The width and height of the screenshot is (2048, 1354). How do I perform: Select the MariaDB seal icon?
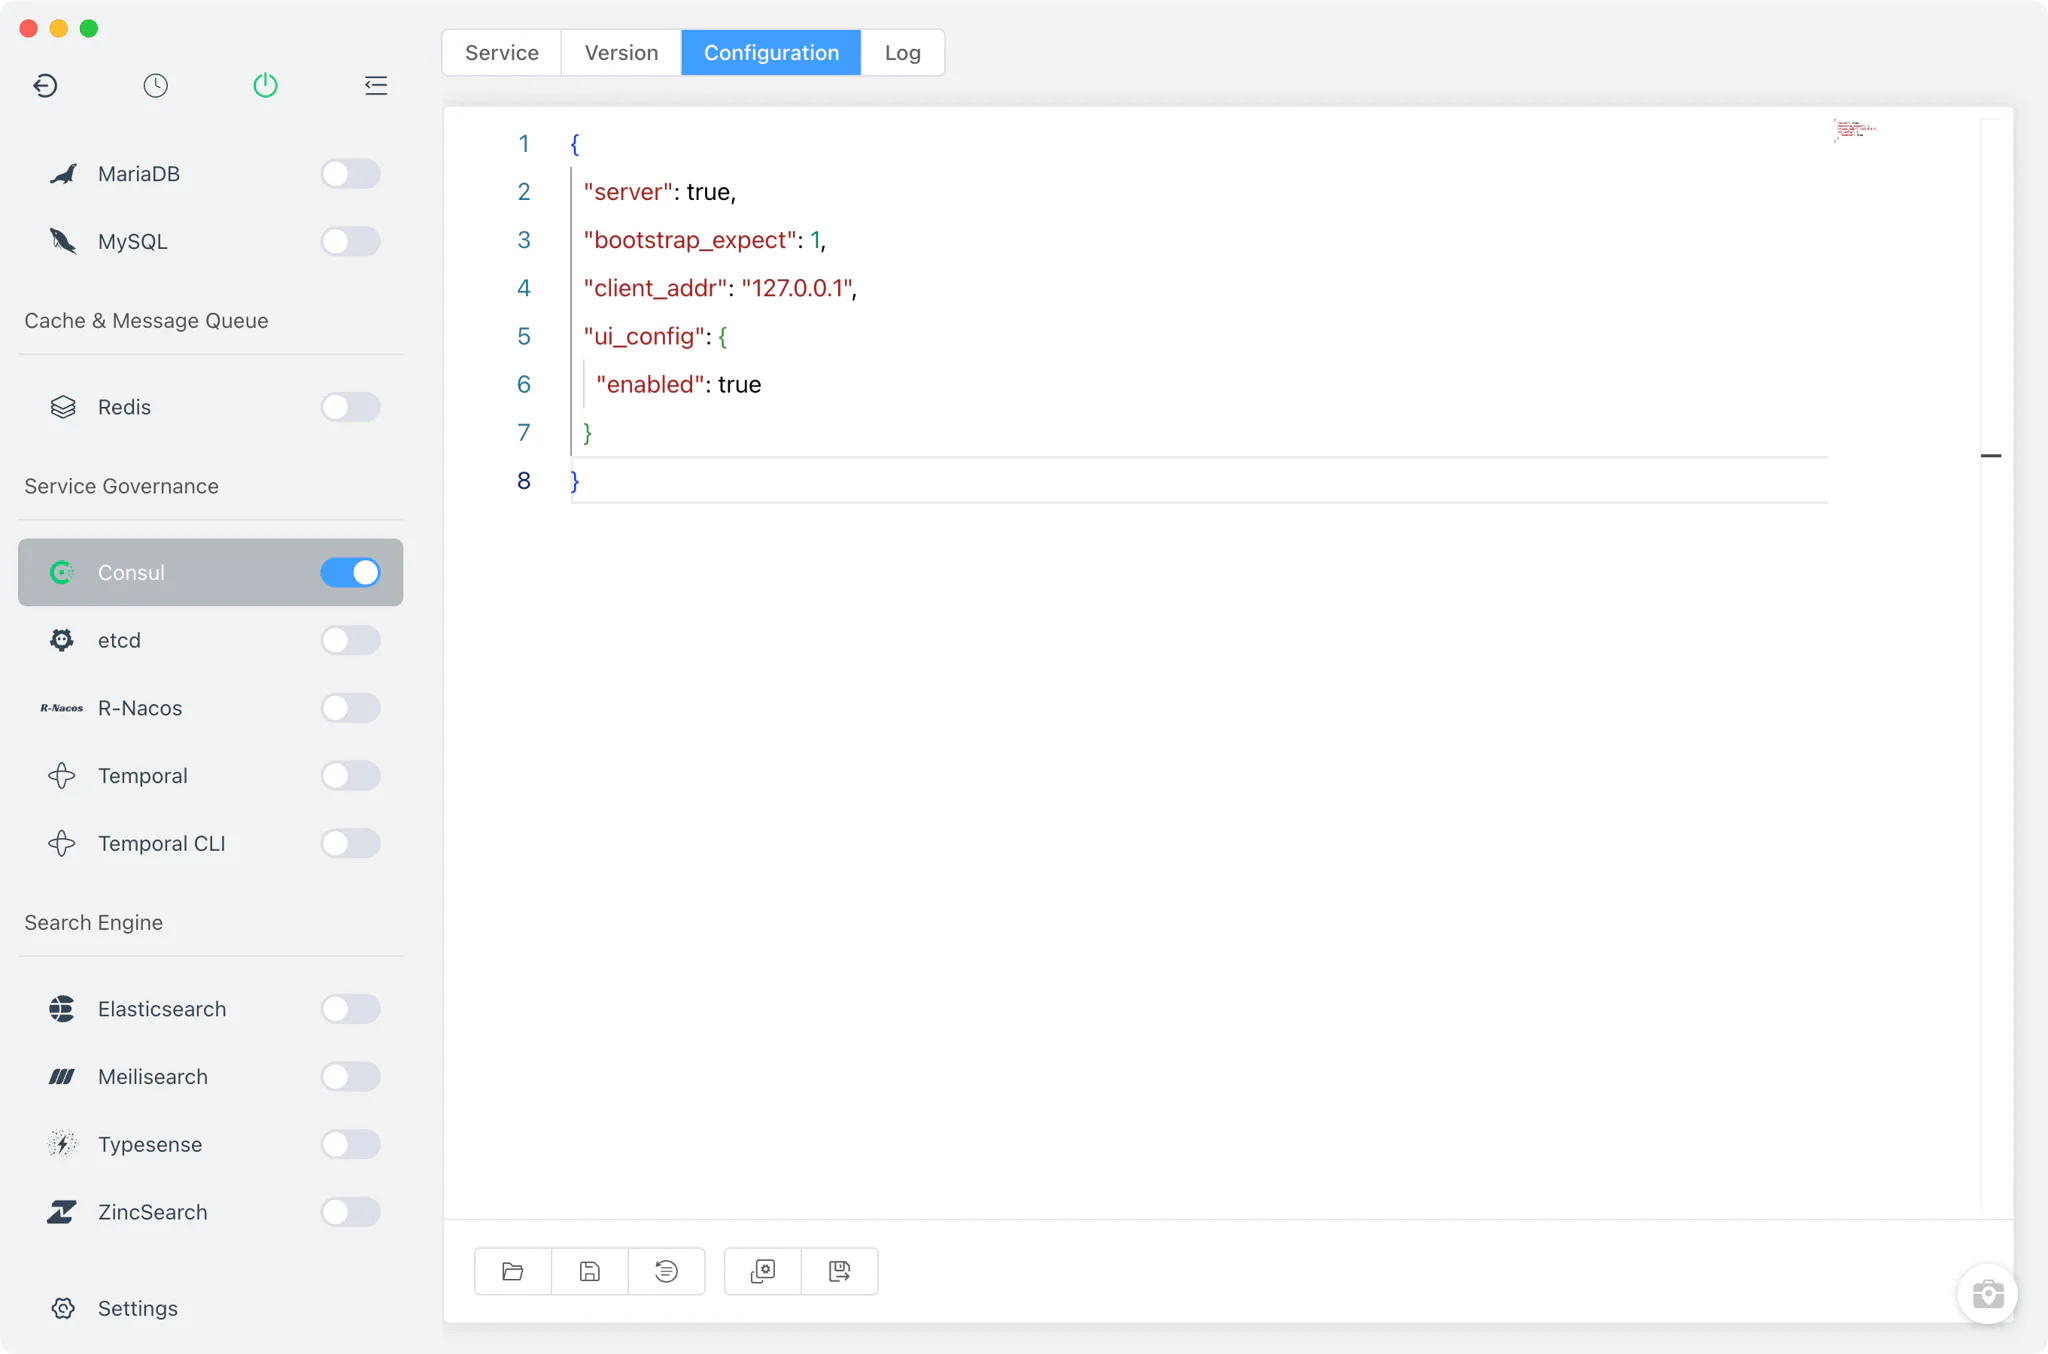click(x=63, y=174)
